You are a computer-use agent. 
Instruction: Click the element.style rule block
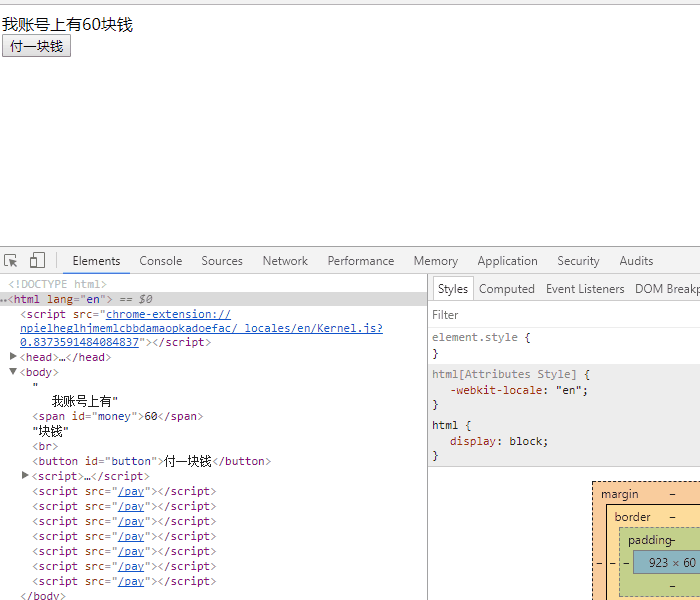(x=564, y=346)
